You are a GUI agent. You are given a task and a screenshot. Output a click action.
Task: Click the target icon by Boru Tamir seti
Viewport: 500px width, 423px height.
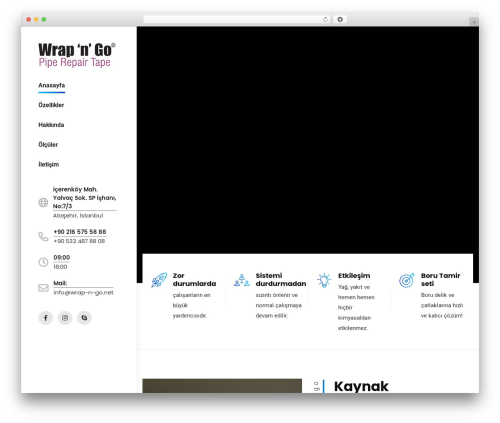click(407, 280)
